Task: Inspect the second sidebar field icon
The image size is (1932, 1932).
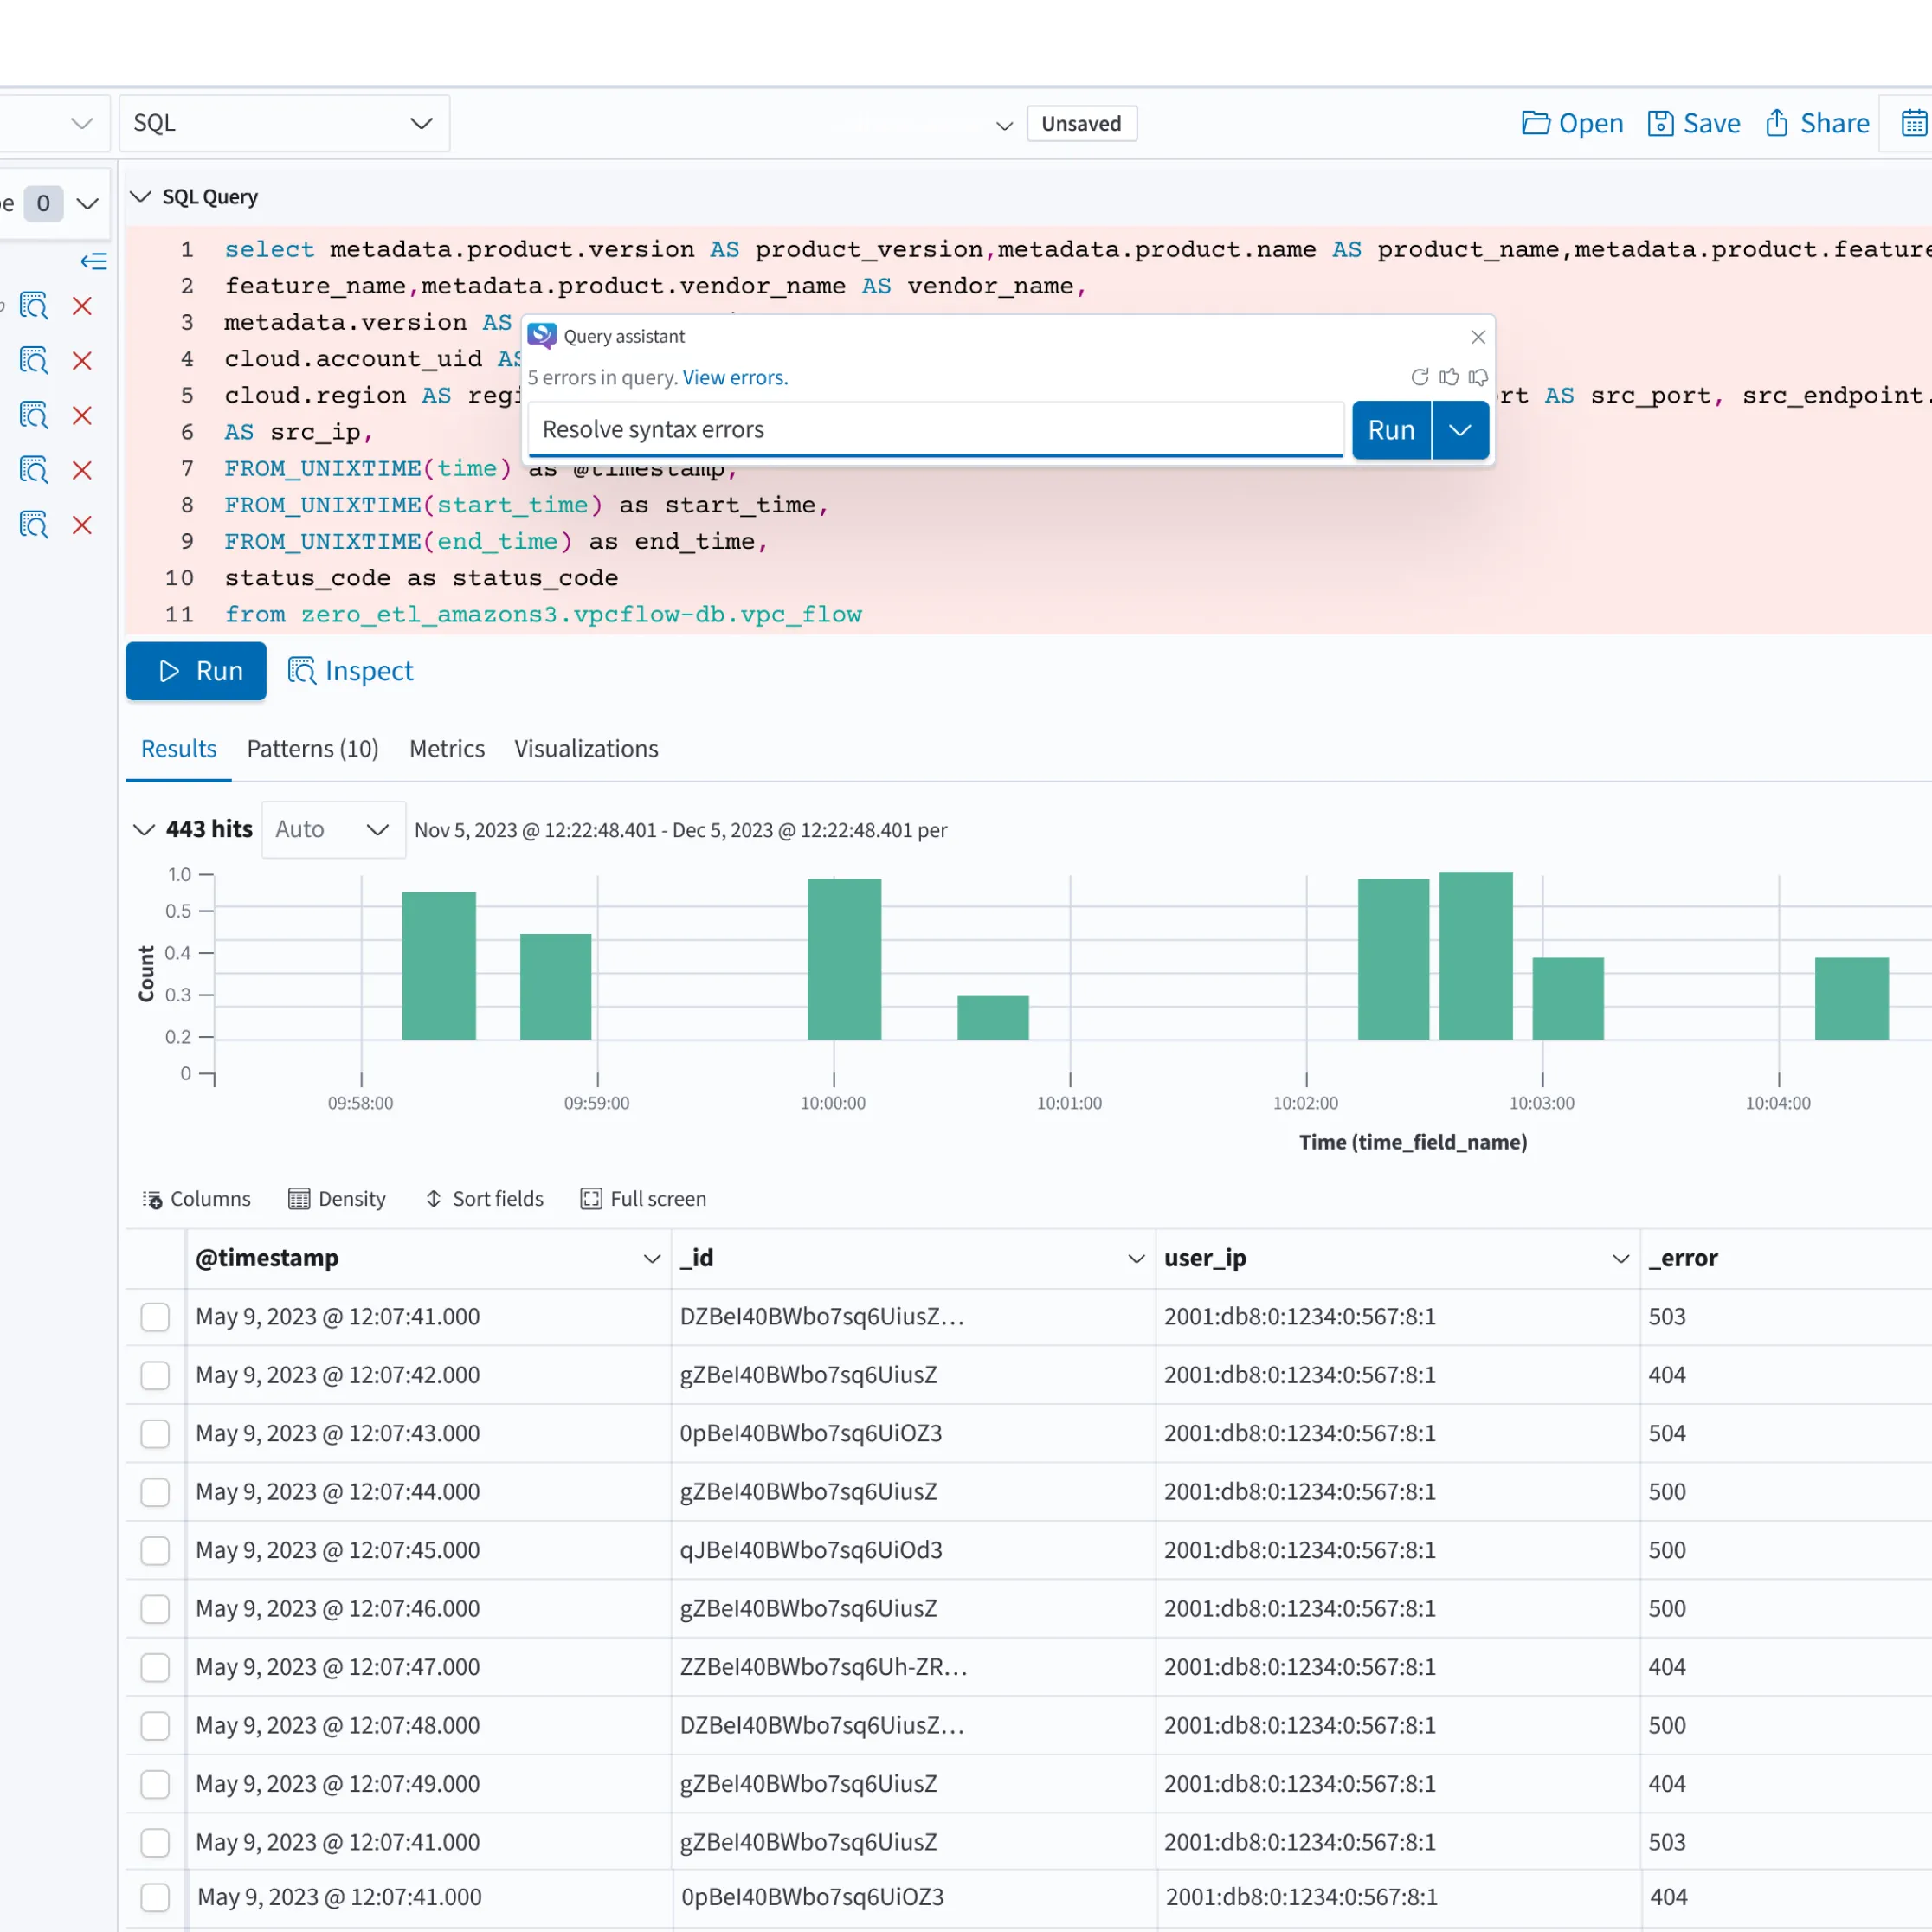Action: point(34,360)
